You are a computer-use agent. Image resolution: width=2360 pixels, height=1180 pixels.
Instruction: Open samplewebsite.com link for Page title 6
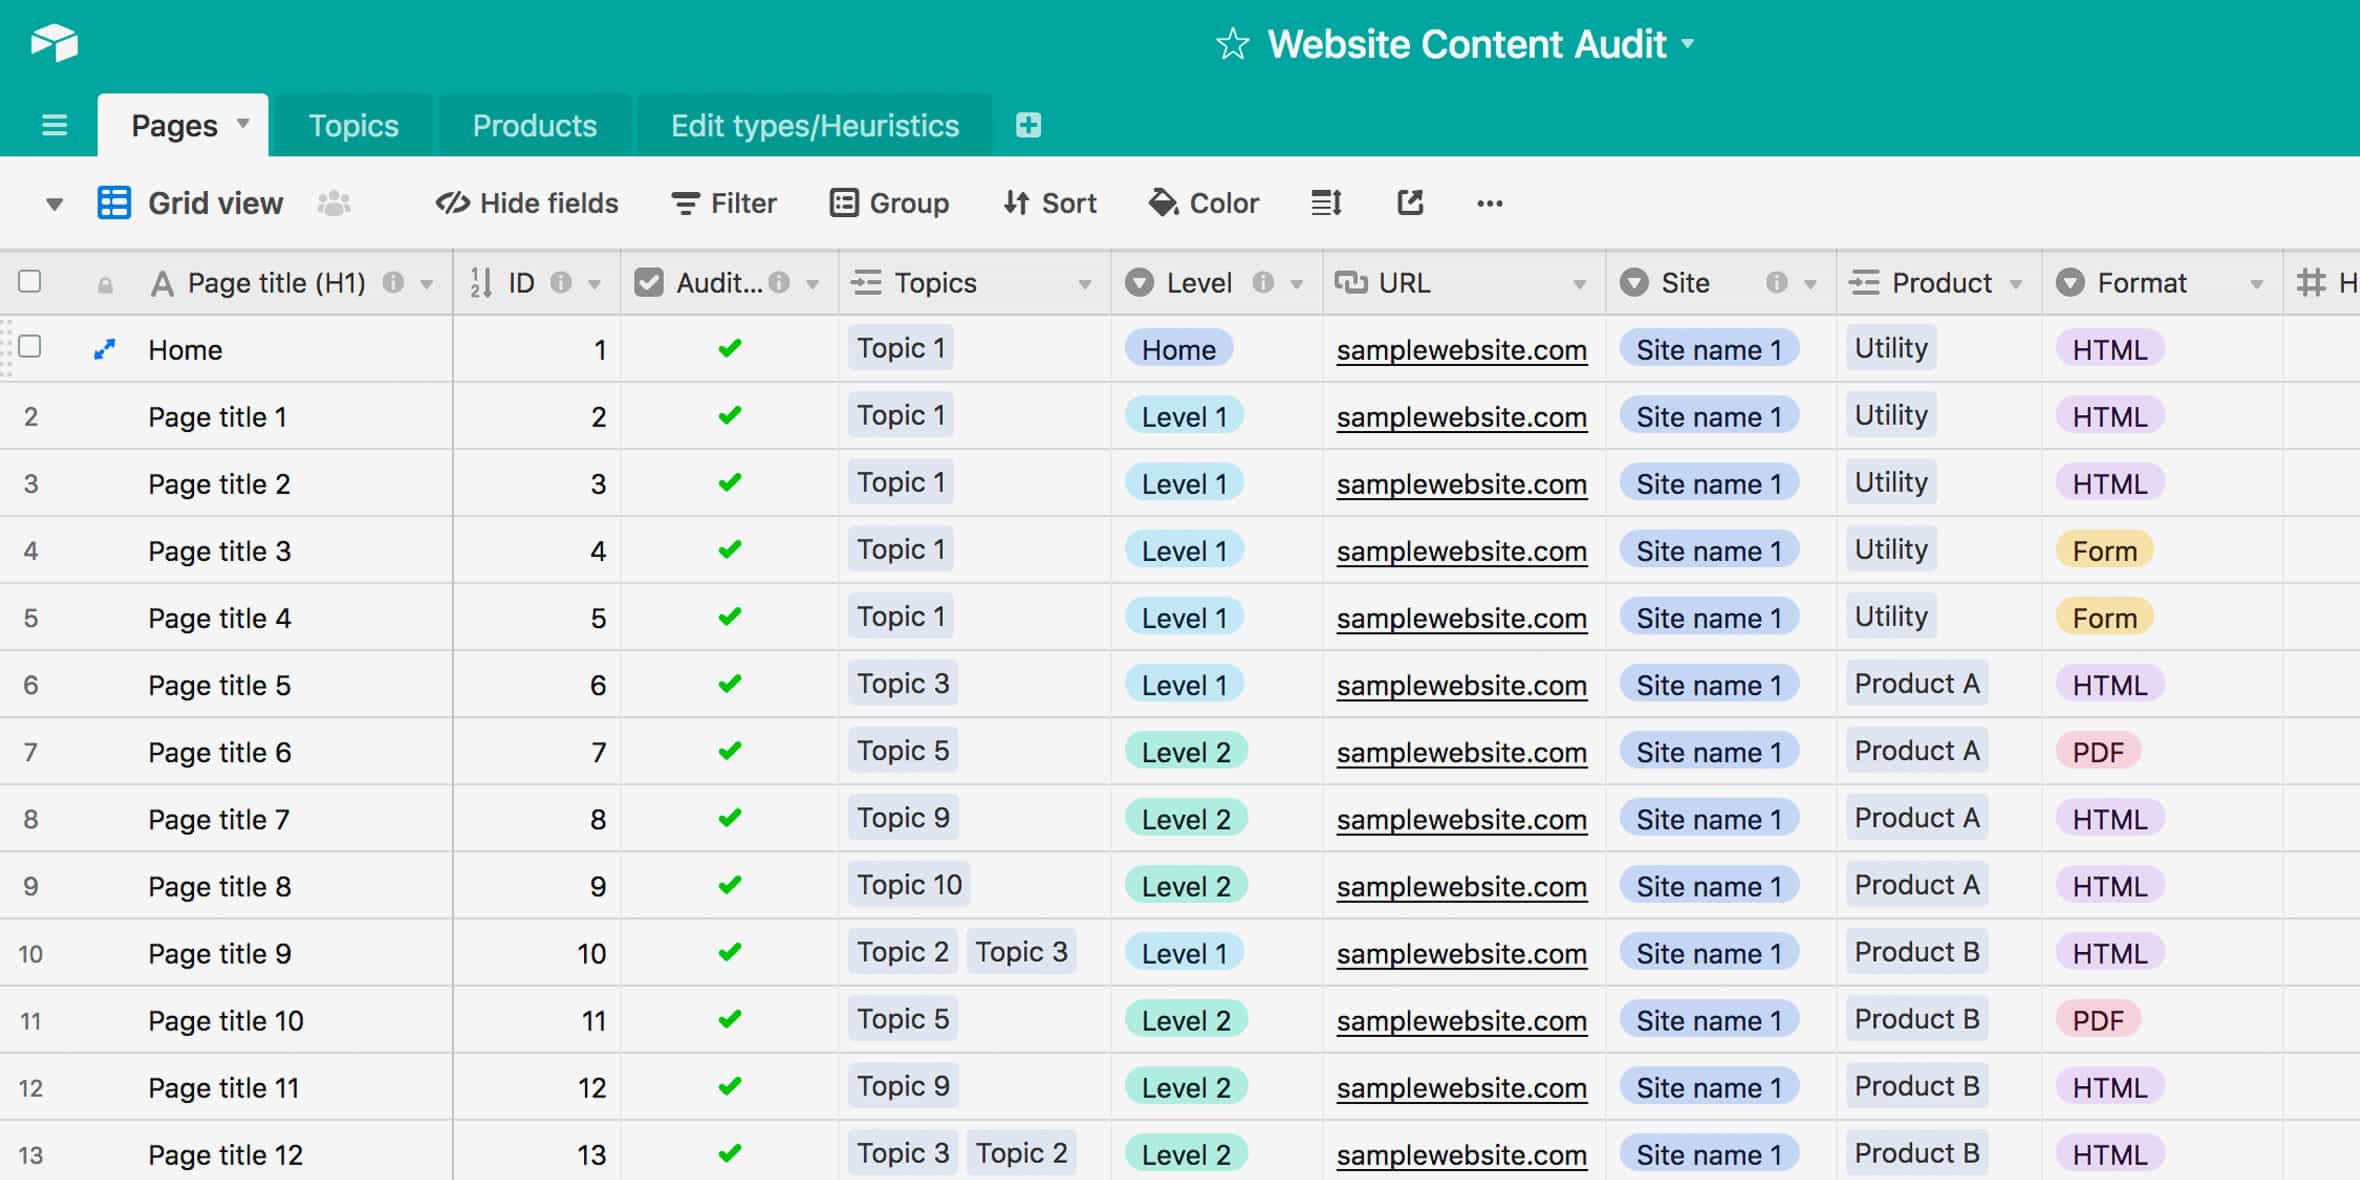pos(1461,752)
